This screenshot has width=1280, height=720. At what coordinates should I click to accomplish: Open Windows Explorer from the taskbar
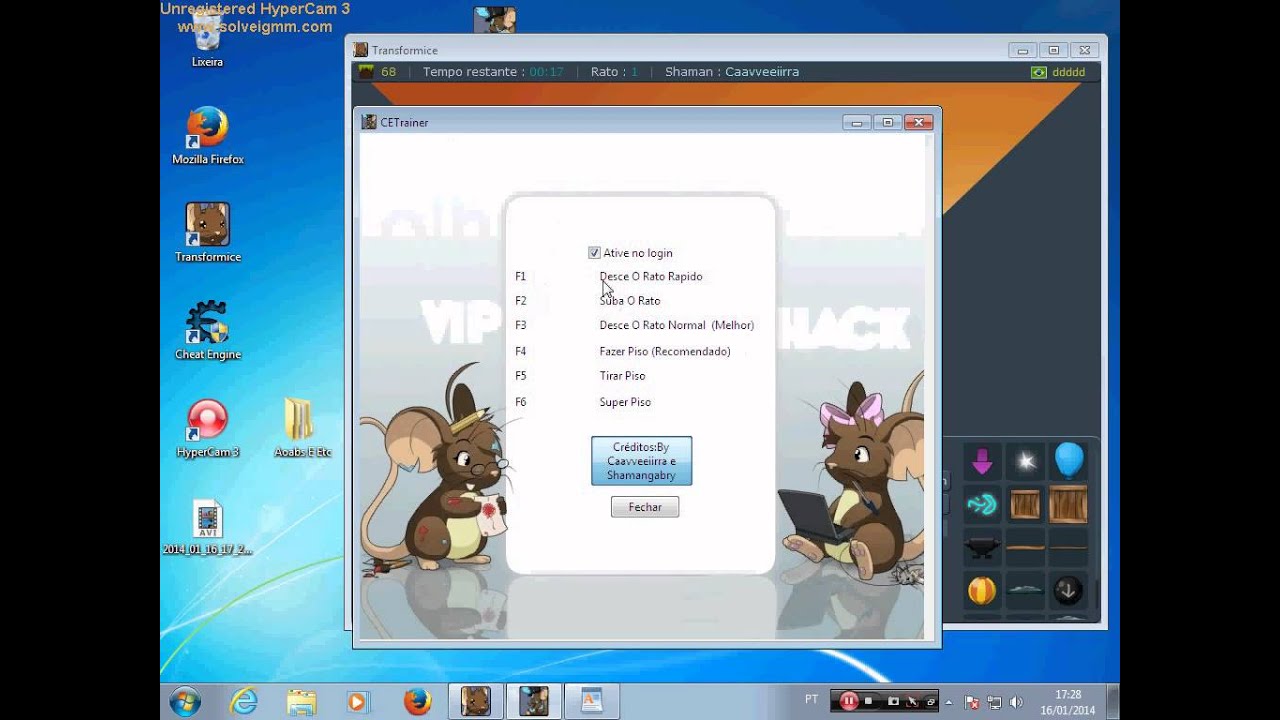coord(300,701)
